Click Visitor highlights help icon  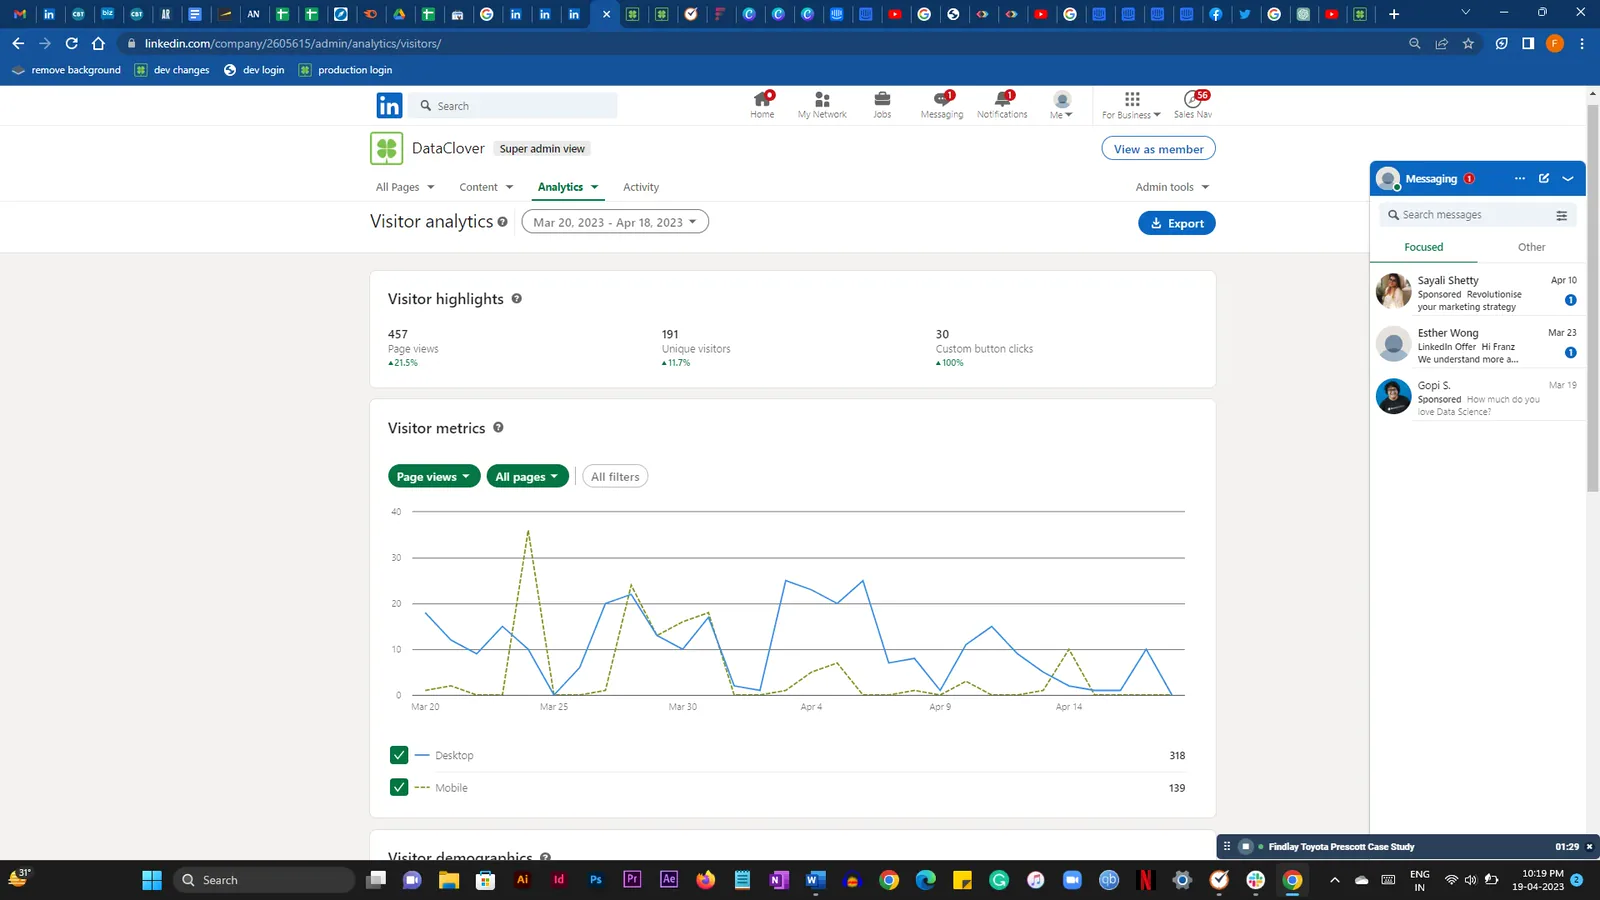517,298
